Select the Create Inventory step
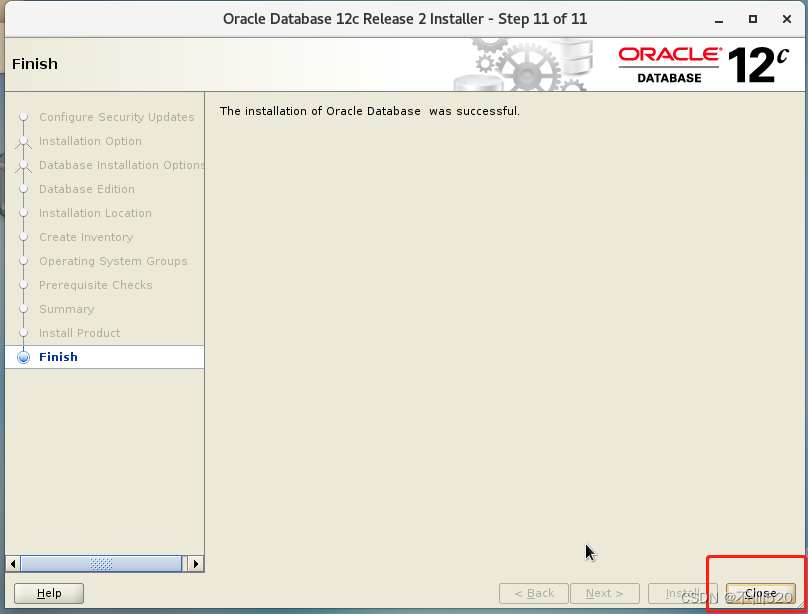Image resolution: width=808 pixels, height=614 pixels. (86, 237)
